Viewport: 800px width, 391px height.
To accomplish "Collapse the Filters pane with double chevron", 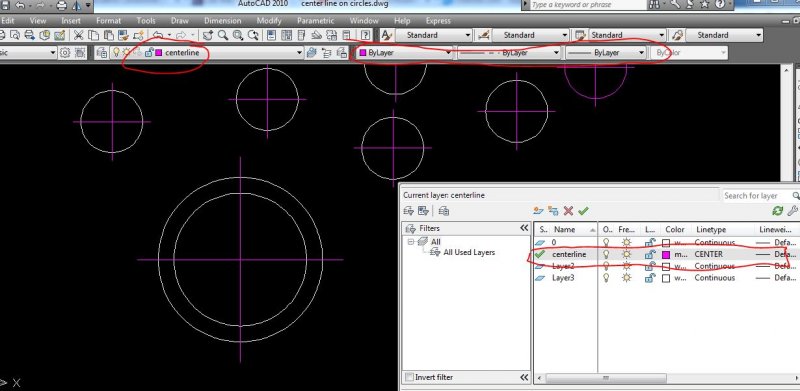I will [x=524, y=228].
